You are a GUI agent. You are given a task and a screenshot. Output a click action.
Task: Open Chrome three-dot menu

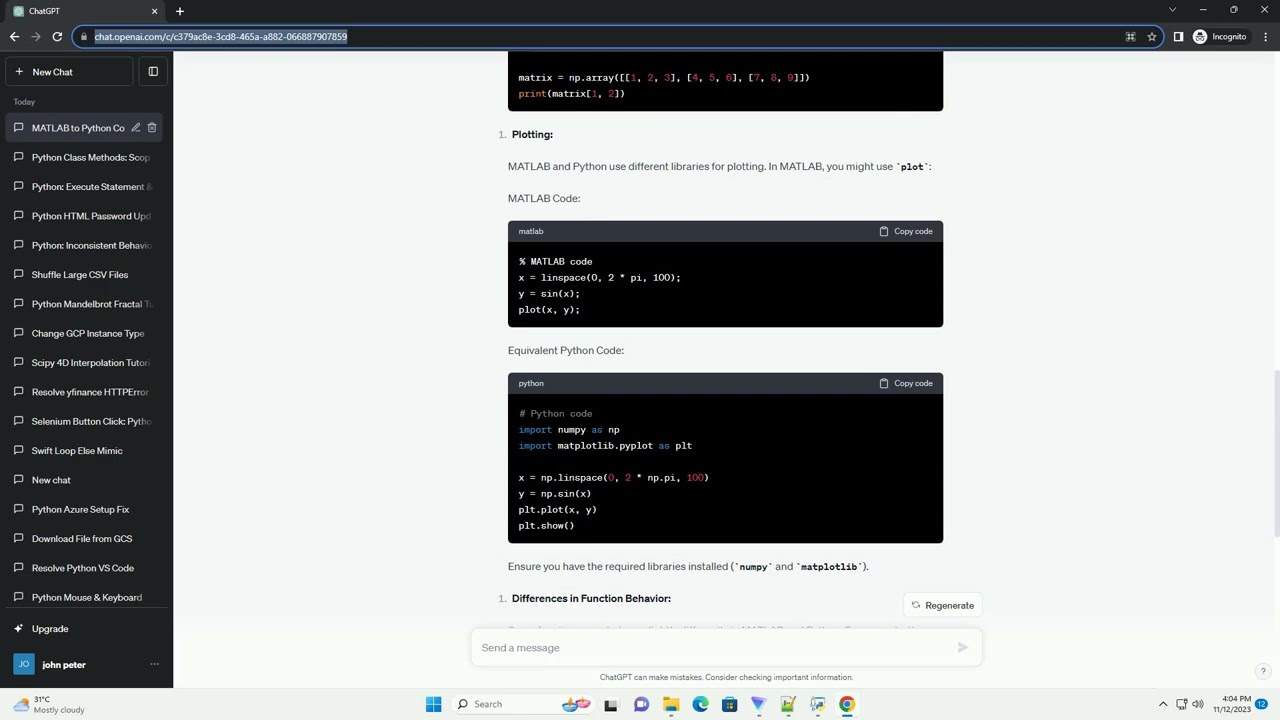(x=1266, y=37)
